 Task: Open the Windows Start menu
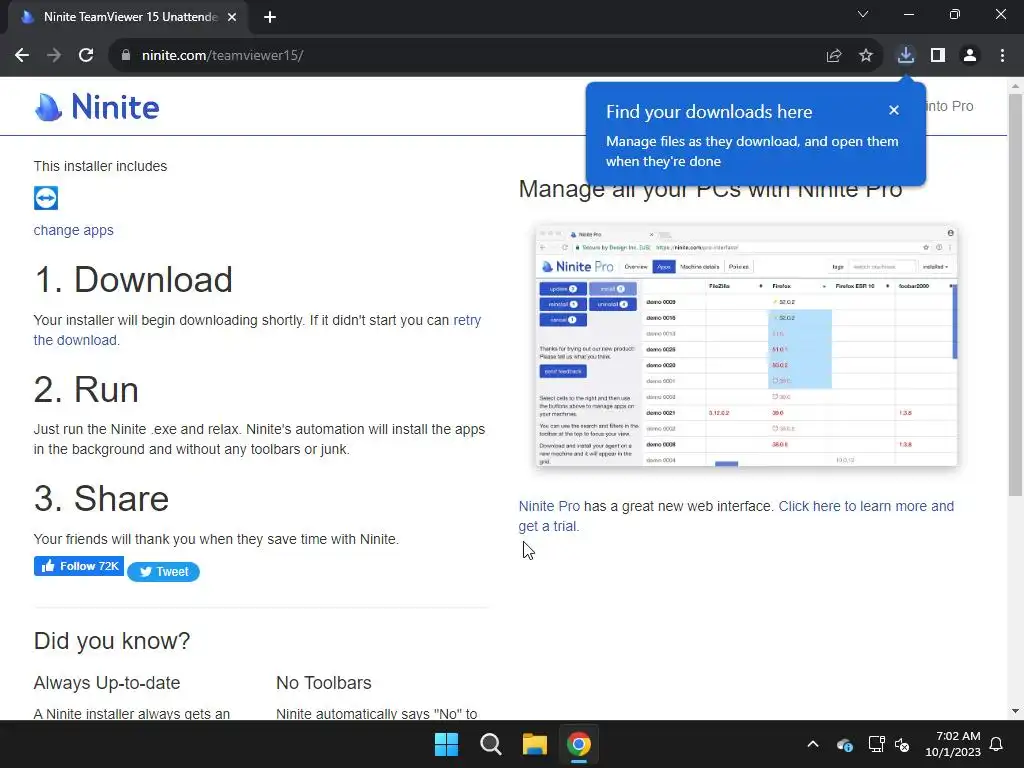coord(447,744)
